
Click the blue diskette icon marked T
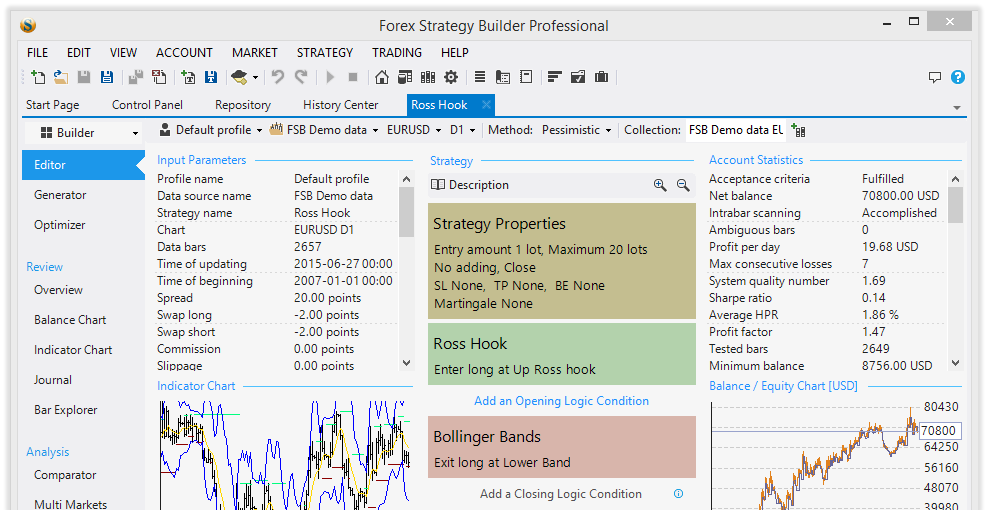pos(211,77)
